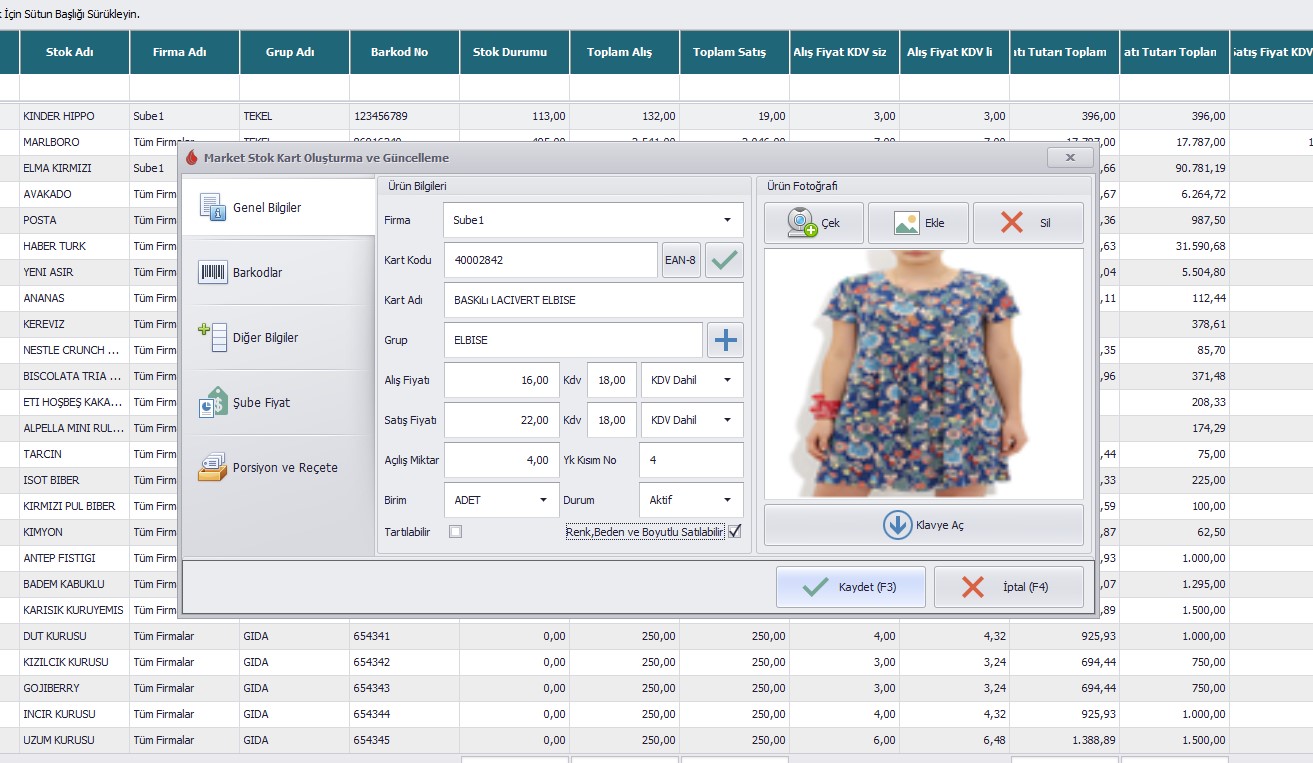Save the stock card with Kaydet (F3)
The image size is (1313, 763).
tap(850, 587)
